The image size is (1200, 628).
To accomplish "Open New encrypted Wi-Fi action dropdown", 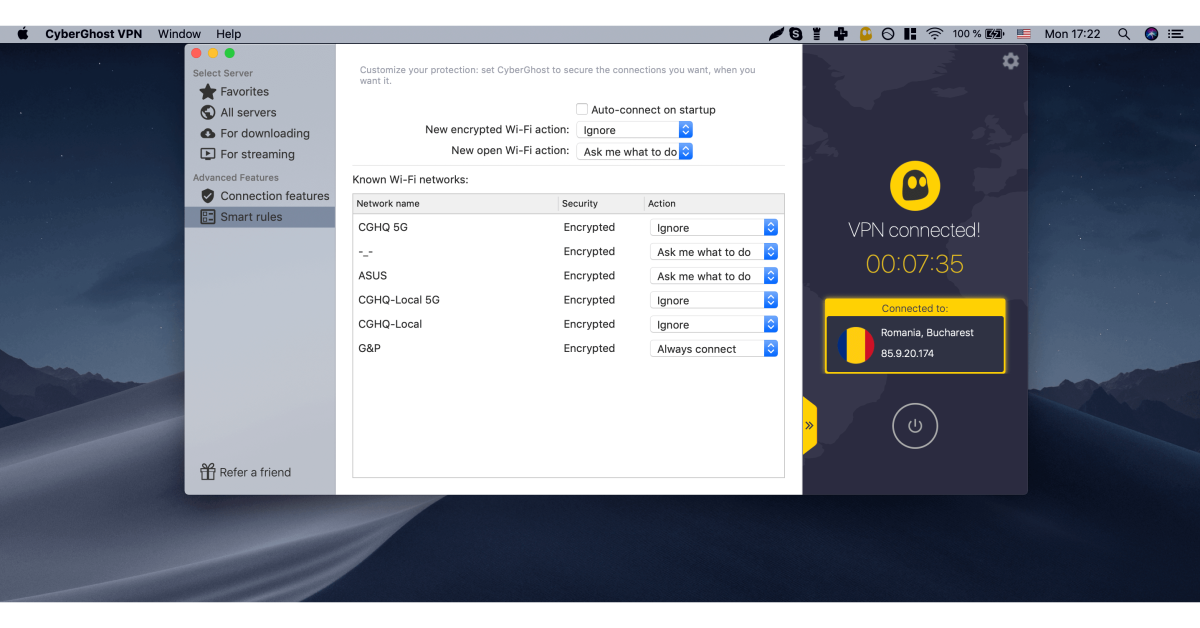I will tap(635, 130).
